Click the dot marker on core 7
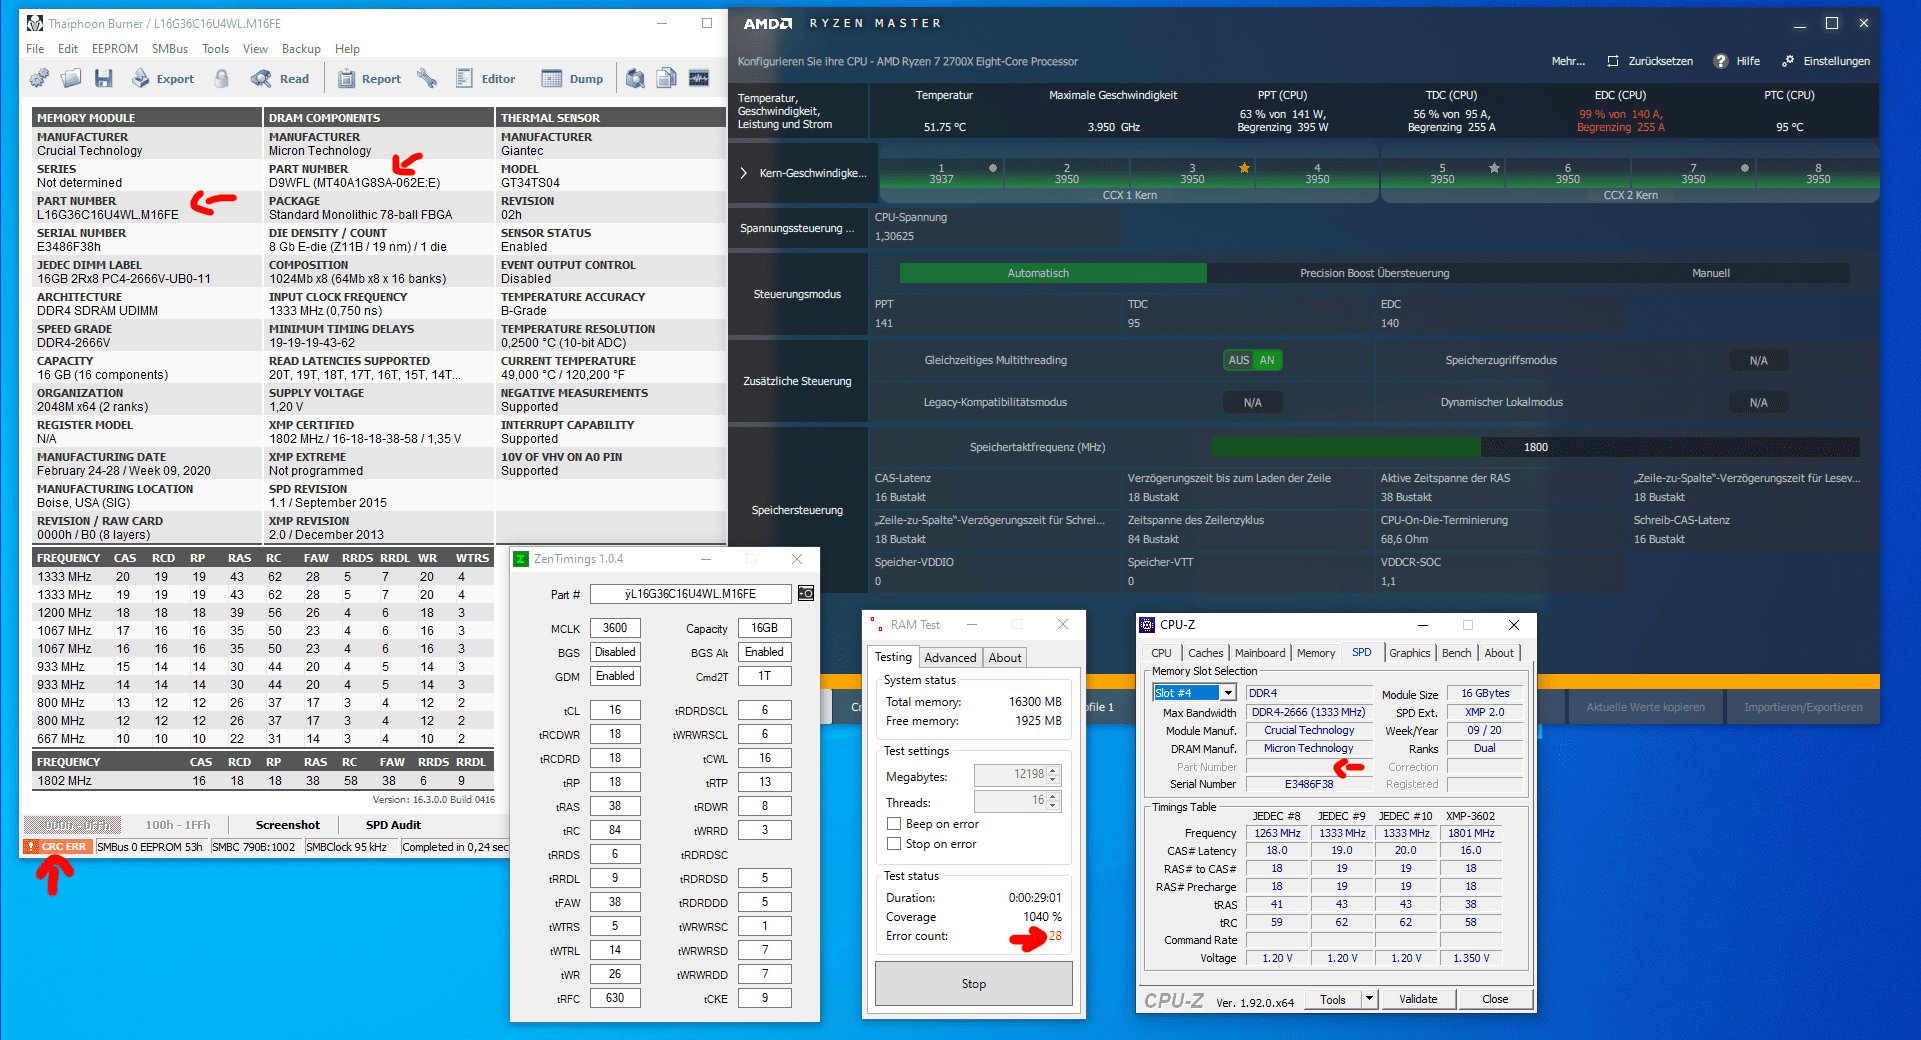Viewport: 1921px width, 1040px height. [1745, 168]
